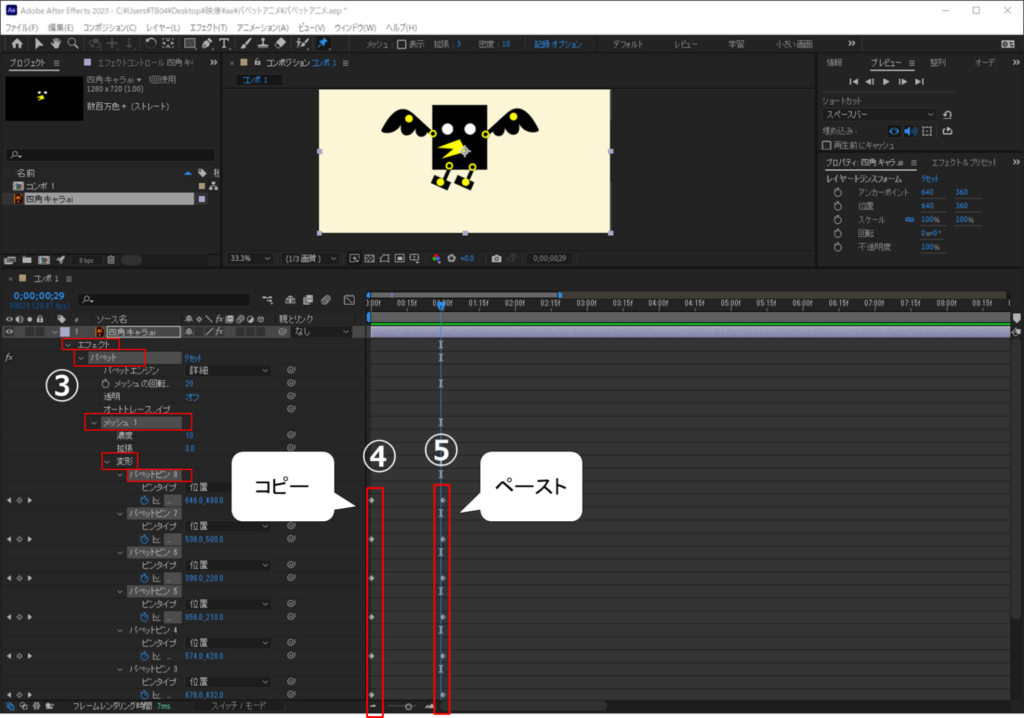Click the timeline zoom slider at bottom

pos(408,706)
